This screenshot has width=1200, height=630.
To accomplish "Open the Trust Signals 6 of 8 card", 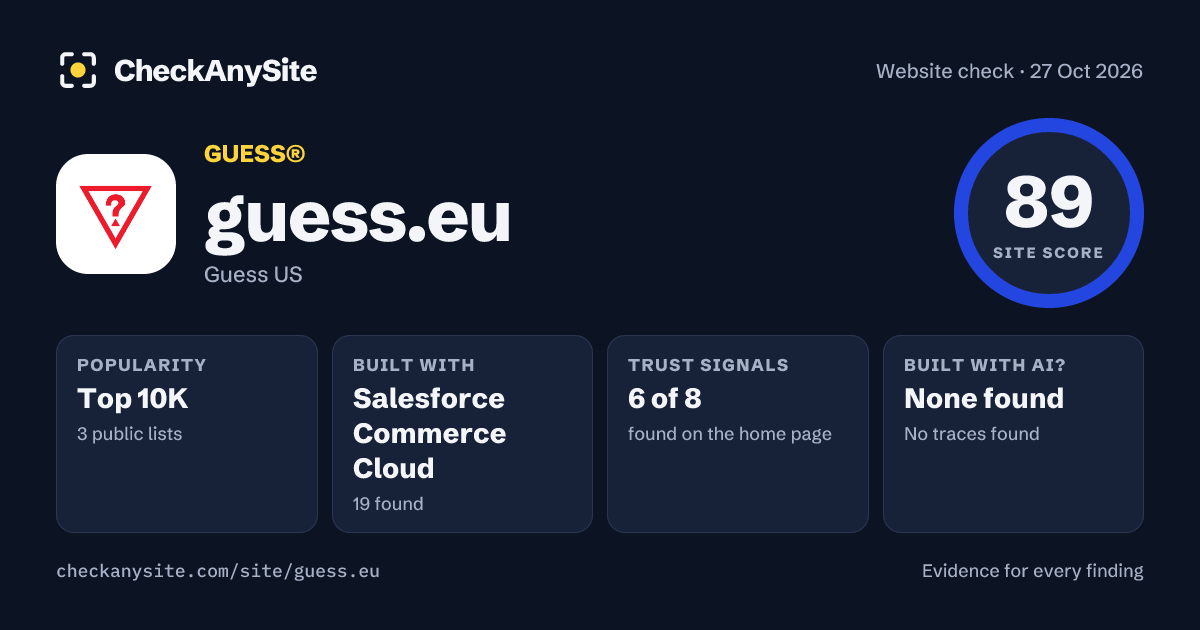I will (x=738, y=434).
